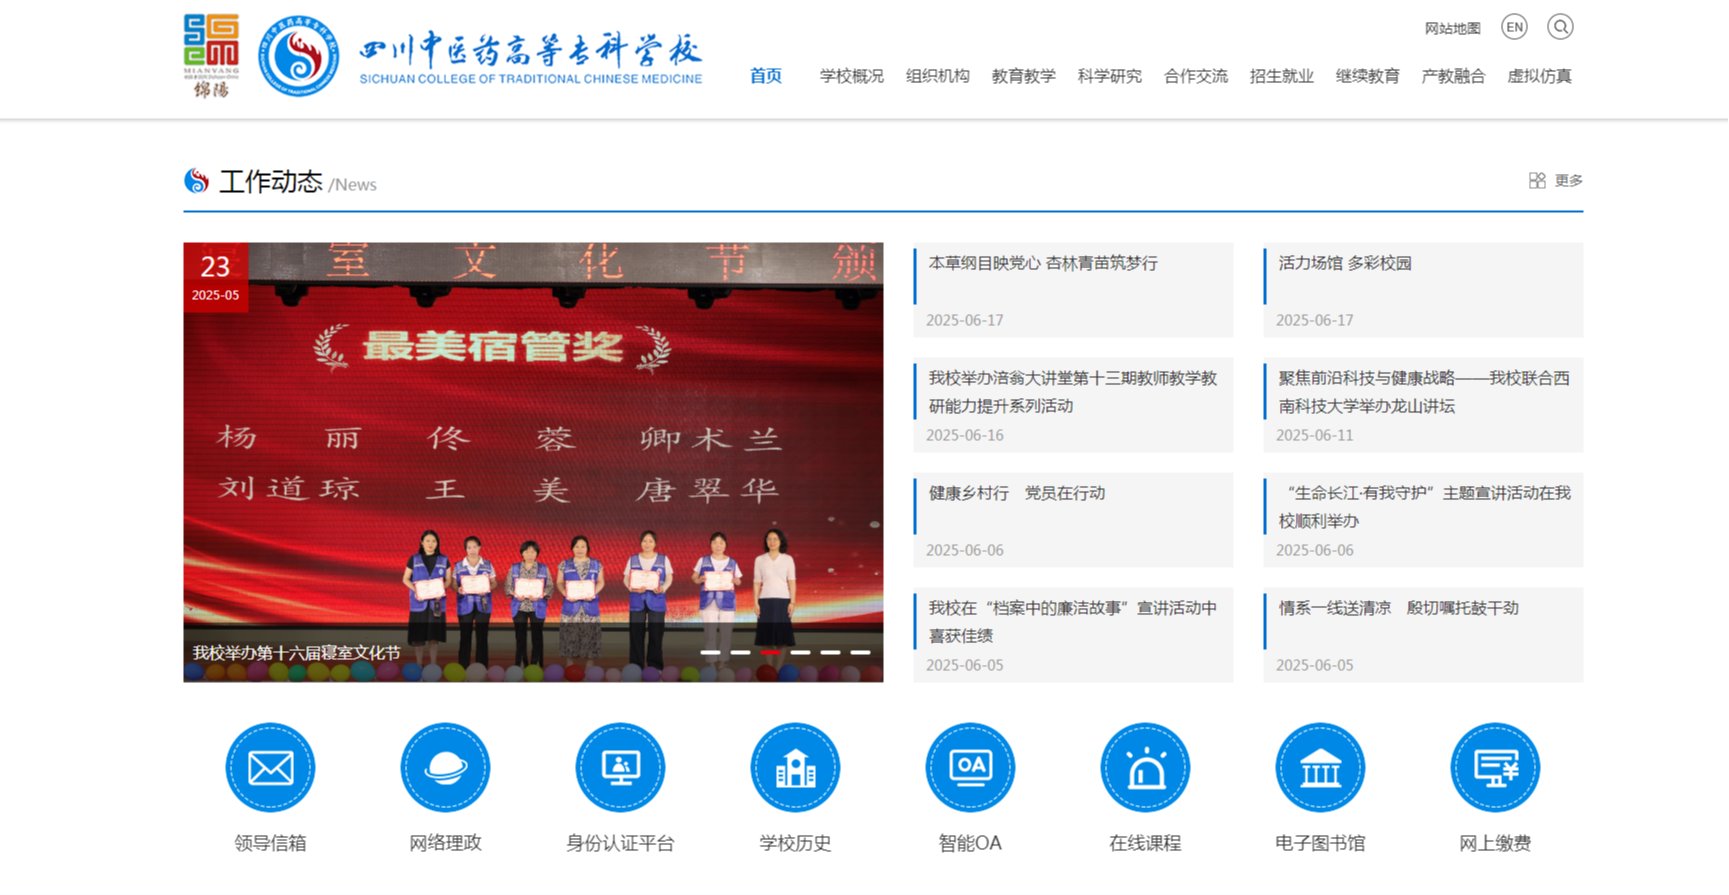Image resolution: width=1729 pixels, height=895 pixels.
Task: Launch the 智能OA icon
Action: click(x=970, y=768)
